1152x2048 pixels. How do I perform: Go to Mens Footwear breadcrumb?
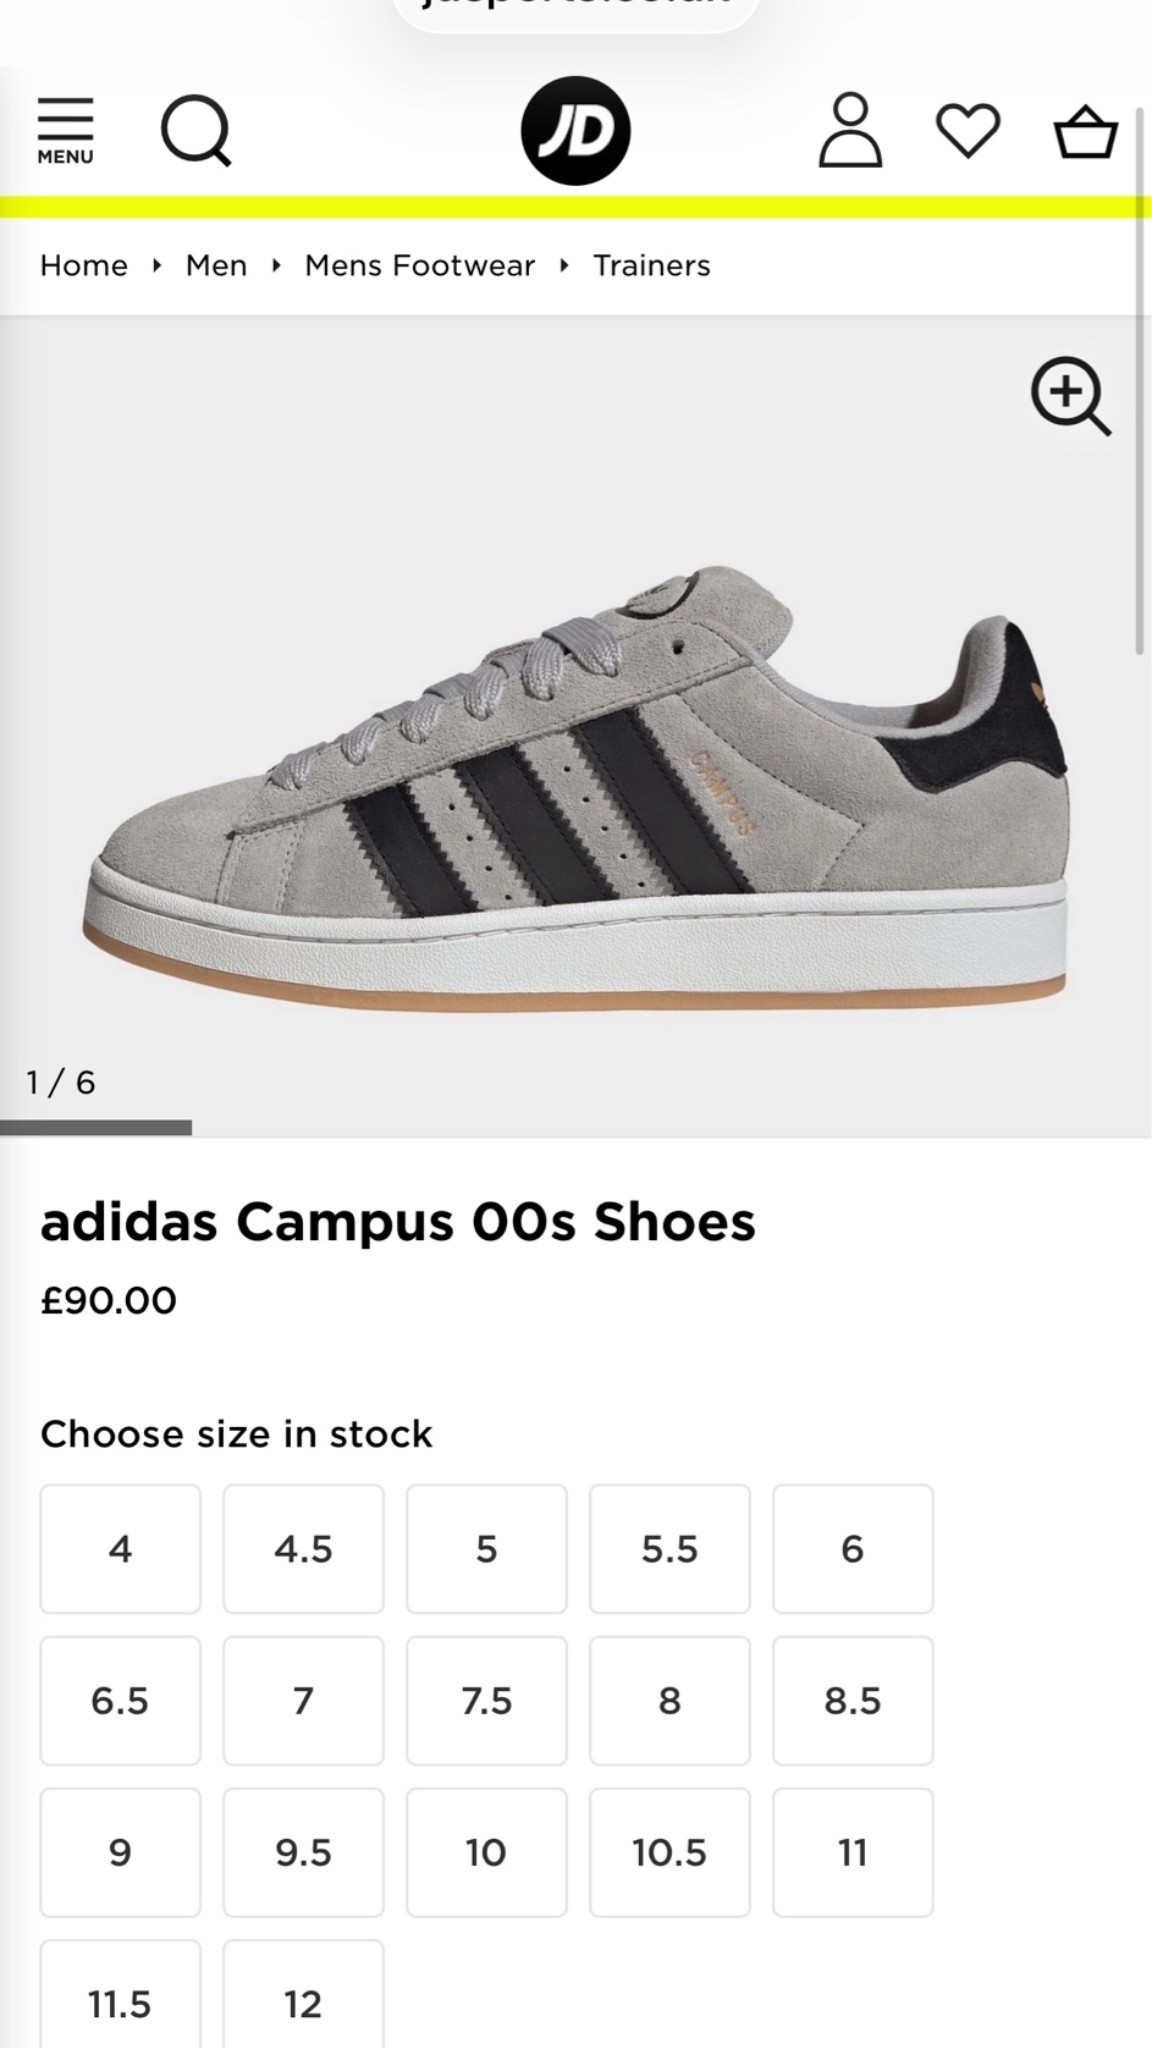click(420, 266)
